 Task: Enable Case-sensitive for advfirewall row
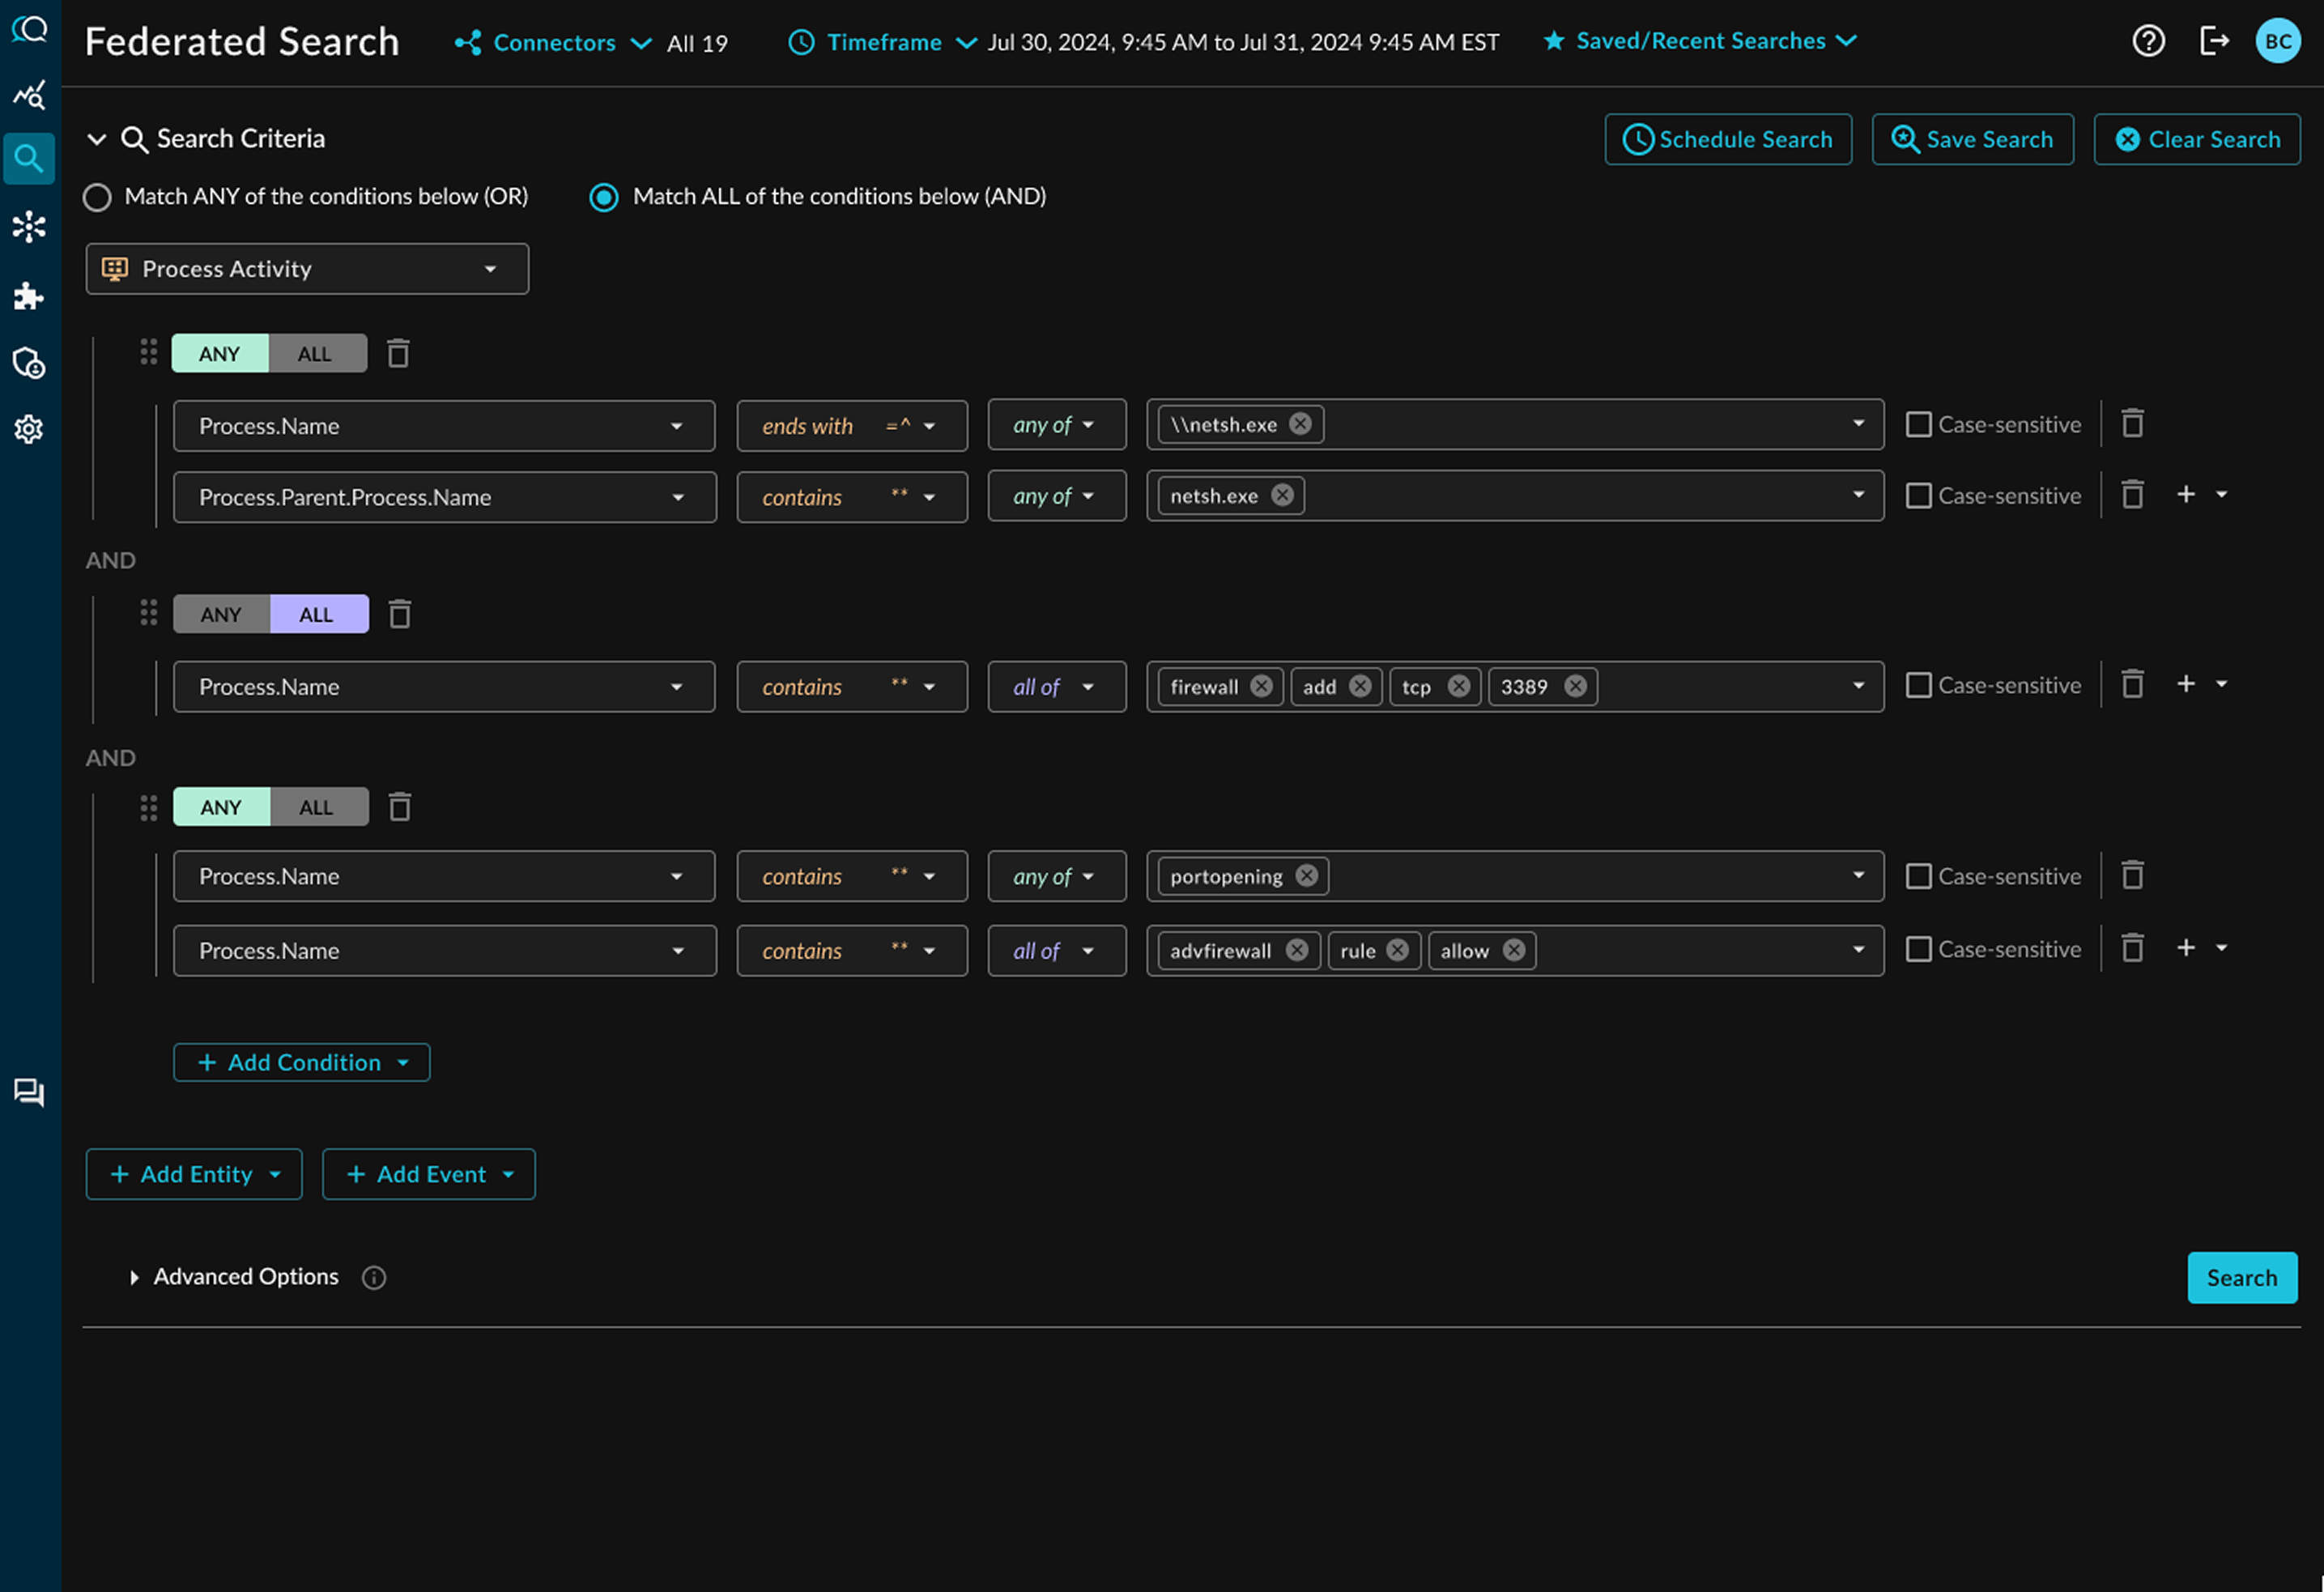[x=1918, y=949]
